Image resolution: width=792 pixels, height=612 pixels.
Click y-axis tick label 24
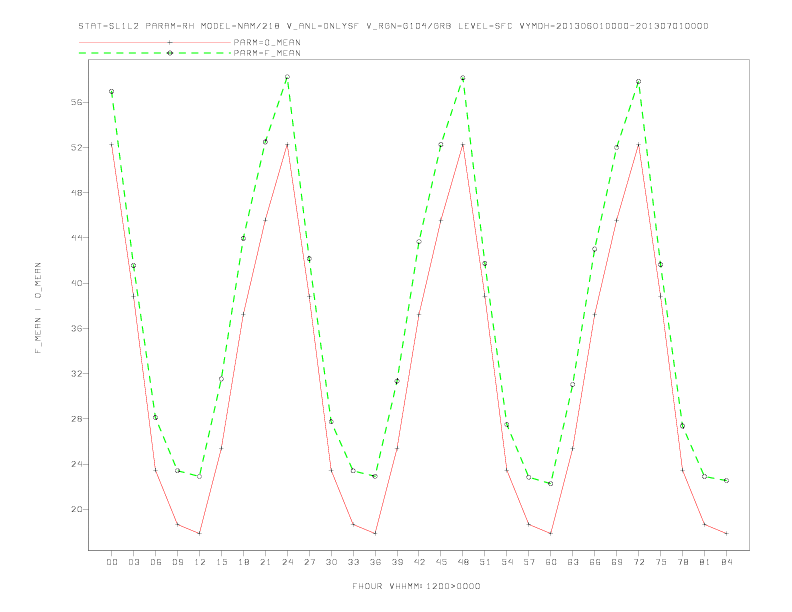[x=76, y=464]
